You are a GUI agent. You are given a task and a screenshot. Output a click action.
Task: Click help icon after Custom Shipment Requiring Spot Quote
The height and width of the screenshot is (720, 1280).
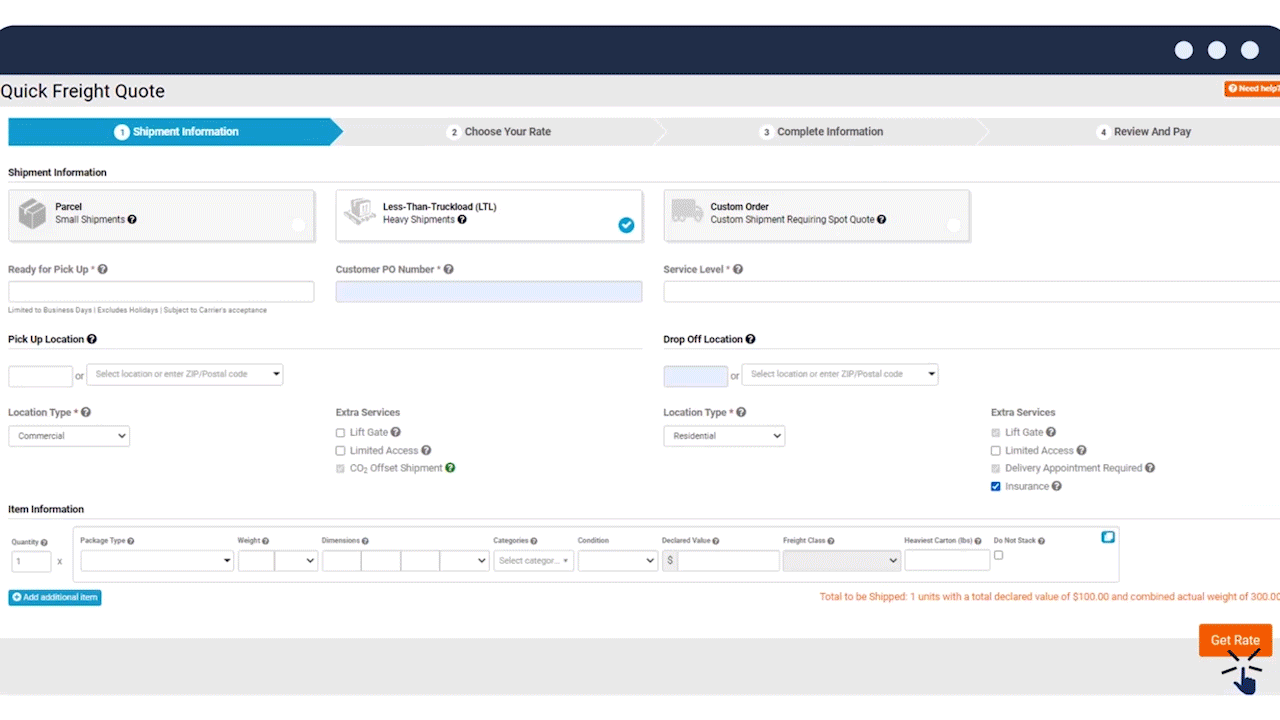coord(881,220)
